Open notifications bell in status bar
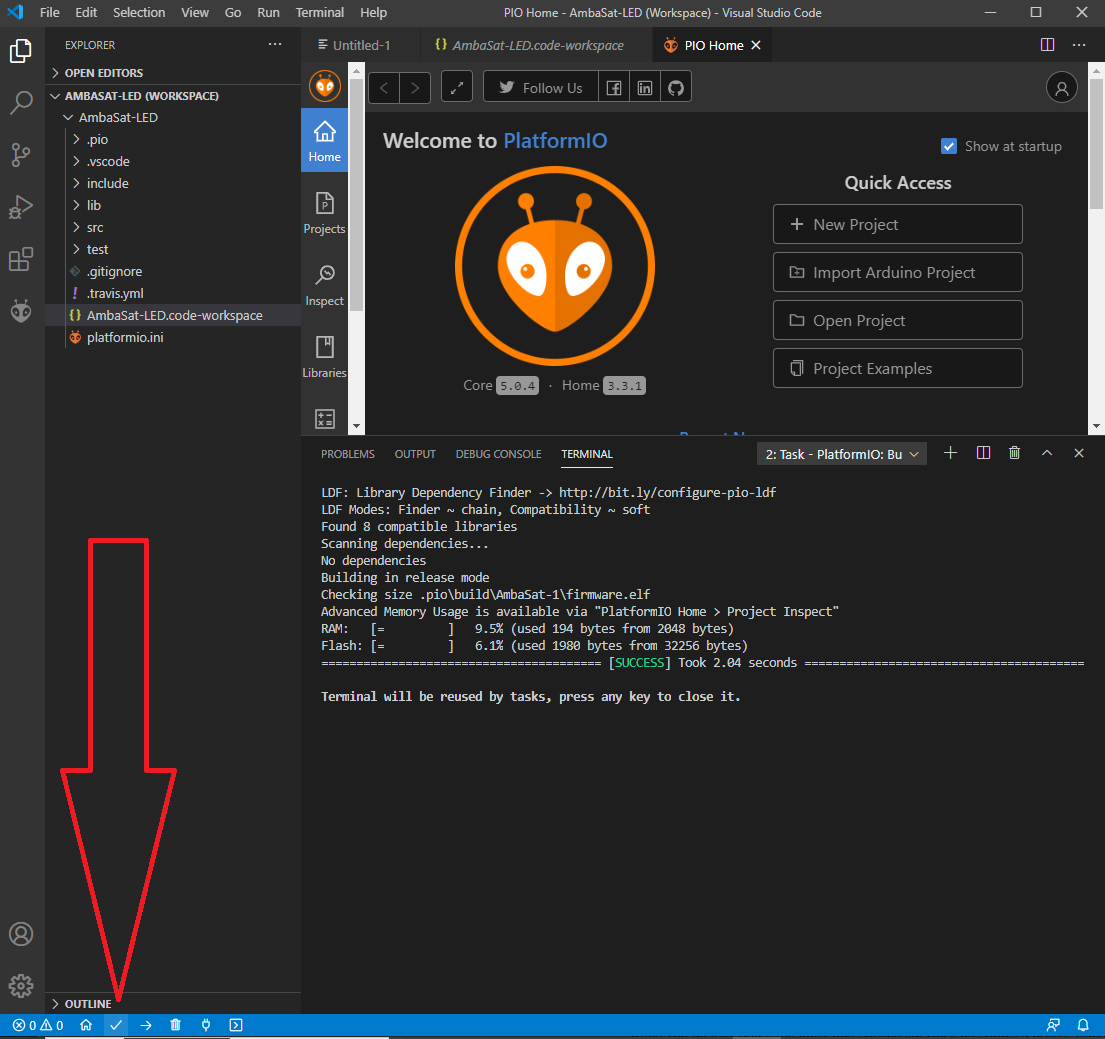The height and width of the screenshot is (1039, 1105). [1083, 1025]
